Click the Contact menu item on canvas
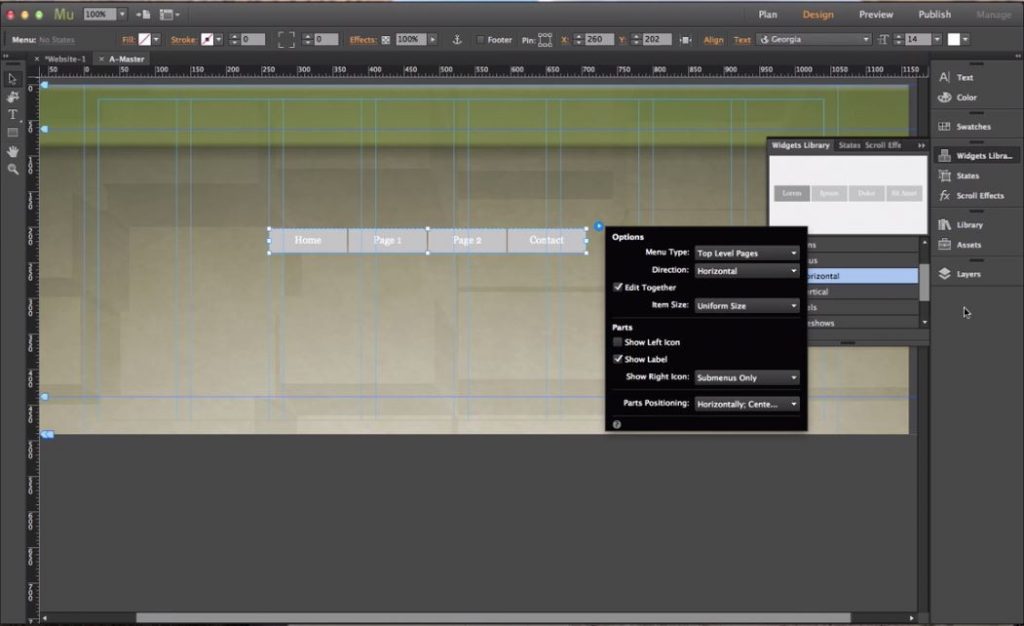 (546, 241)
